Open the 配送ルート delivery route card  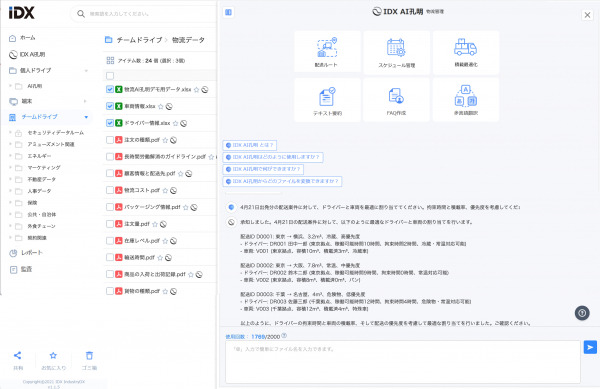327,52
